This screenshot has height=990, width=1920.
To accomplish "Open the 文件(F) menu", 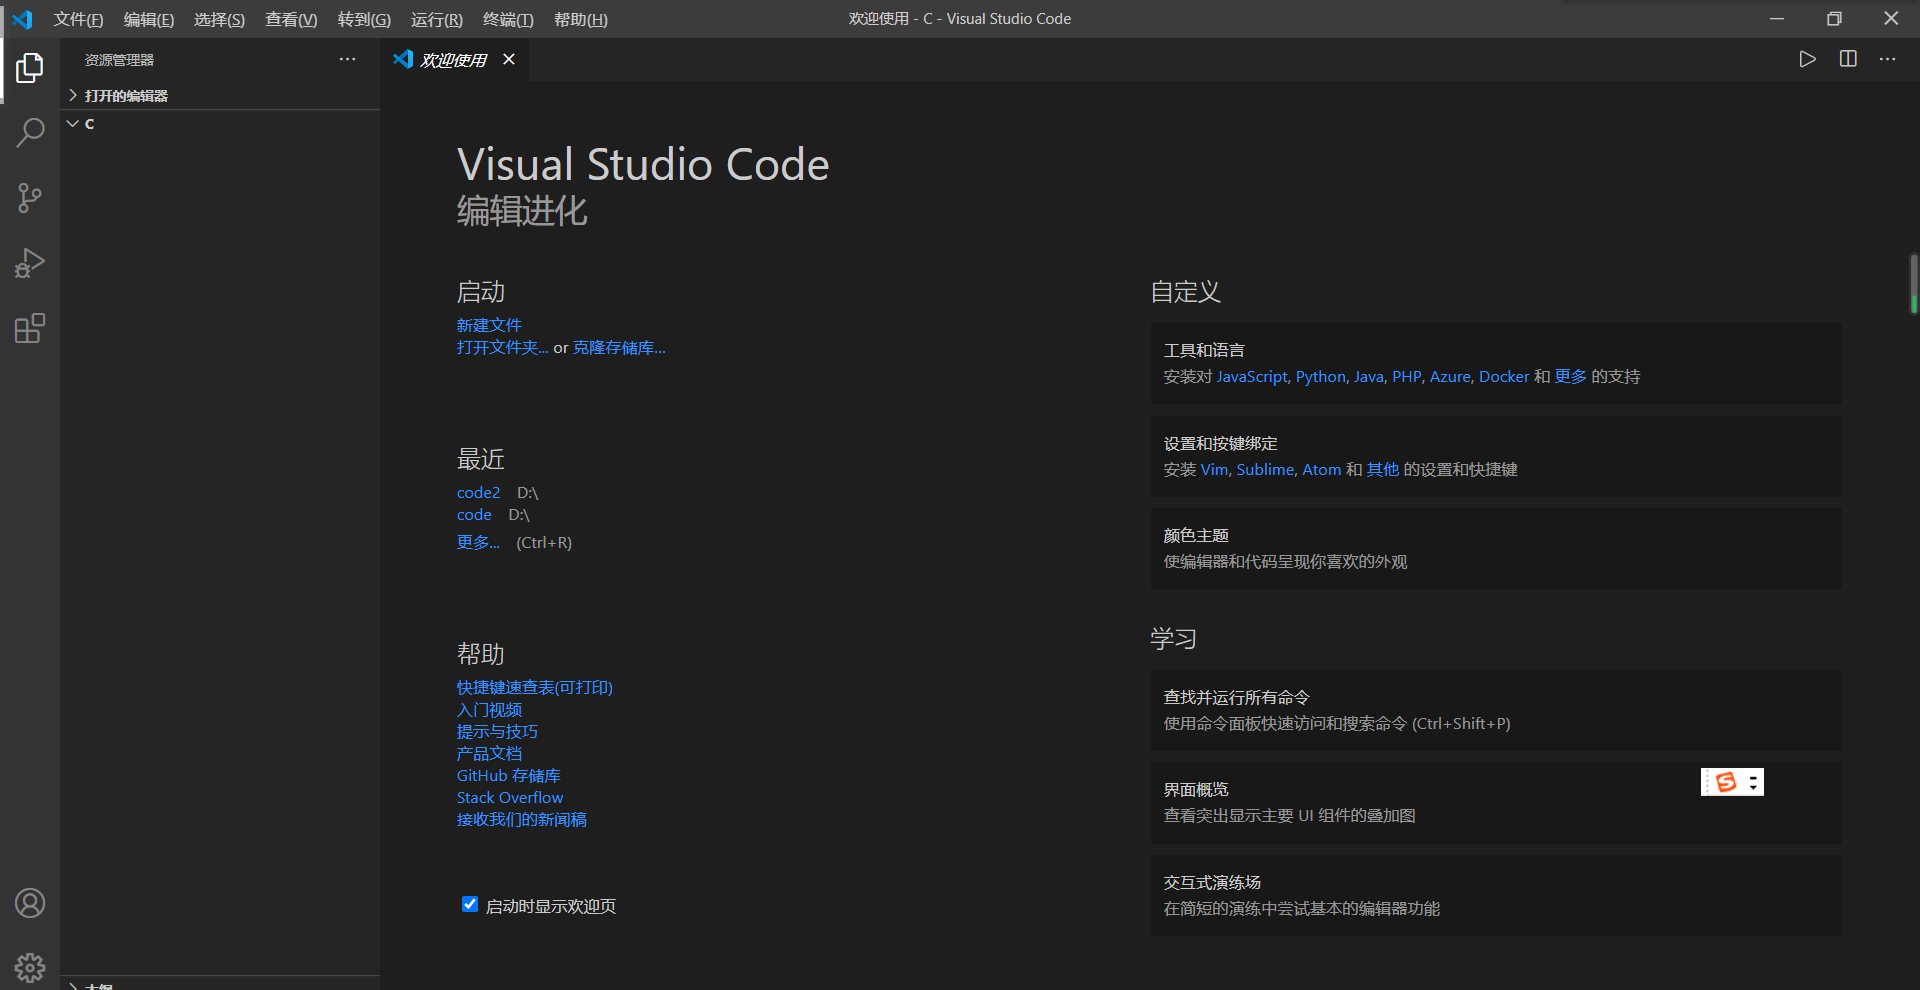I will tap(78, 19).
